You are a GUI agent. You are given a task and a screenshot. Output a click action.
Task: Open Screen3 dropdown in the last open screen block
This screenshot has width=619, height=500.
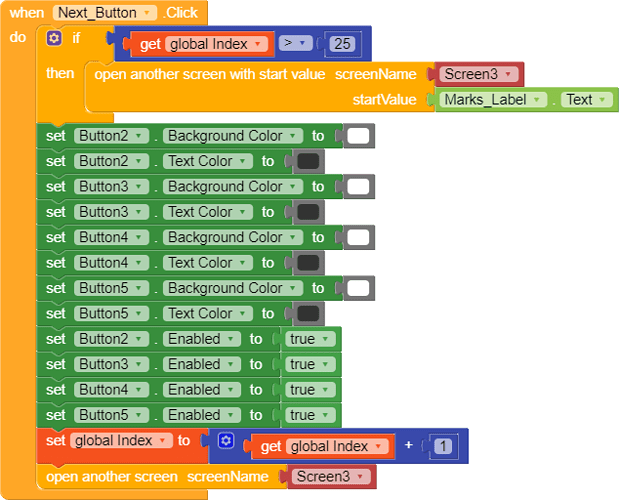pos(331,476)
